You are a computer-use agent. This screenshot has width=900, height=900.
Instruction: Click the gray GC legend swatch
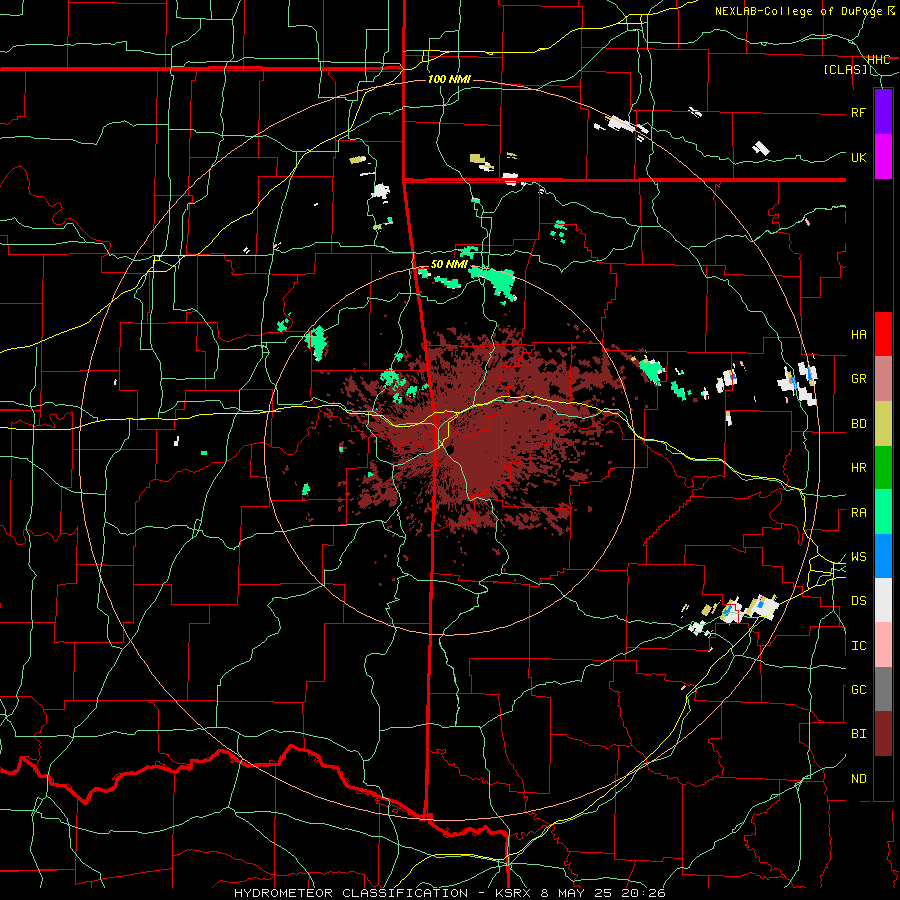(x=883, y=689)
